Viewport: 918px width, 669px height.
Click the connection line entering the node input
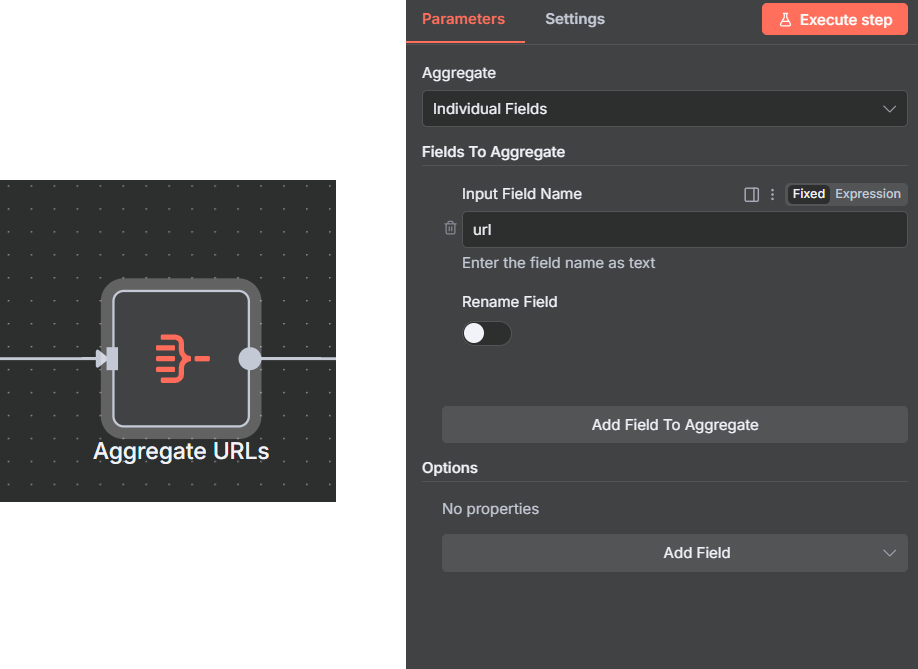45,358
